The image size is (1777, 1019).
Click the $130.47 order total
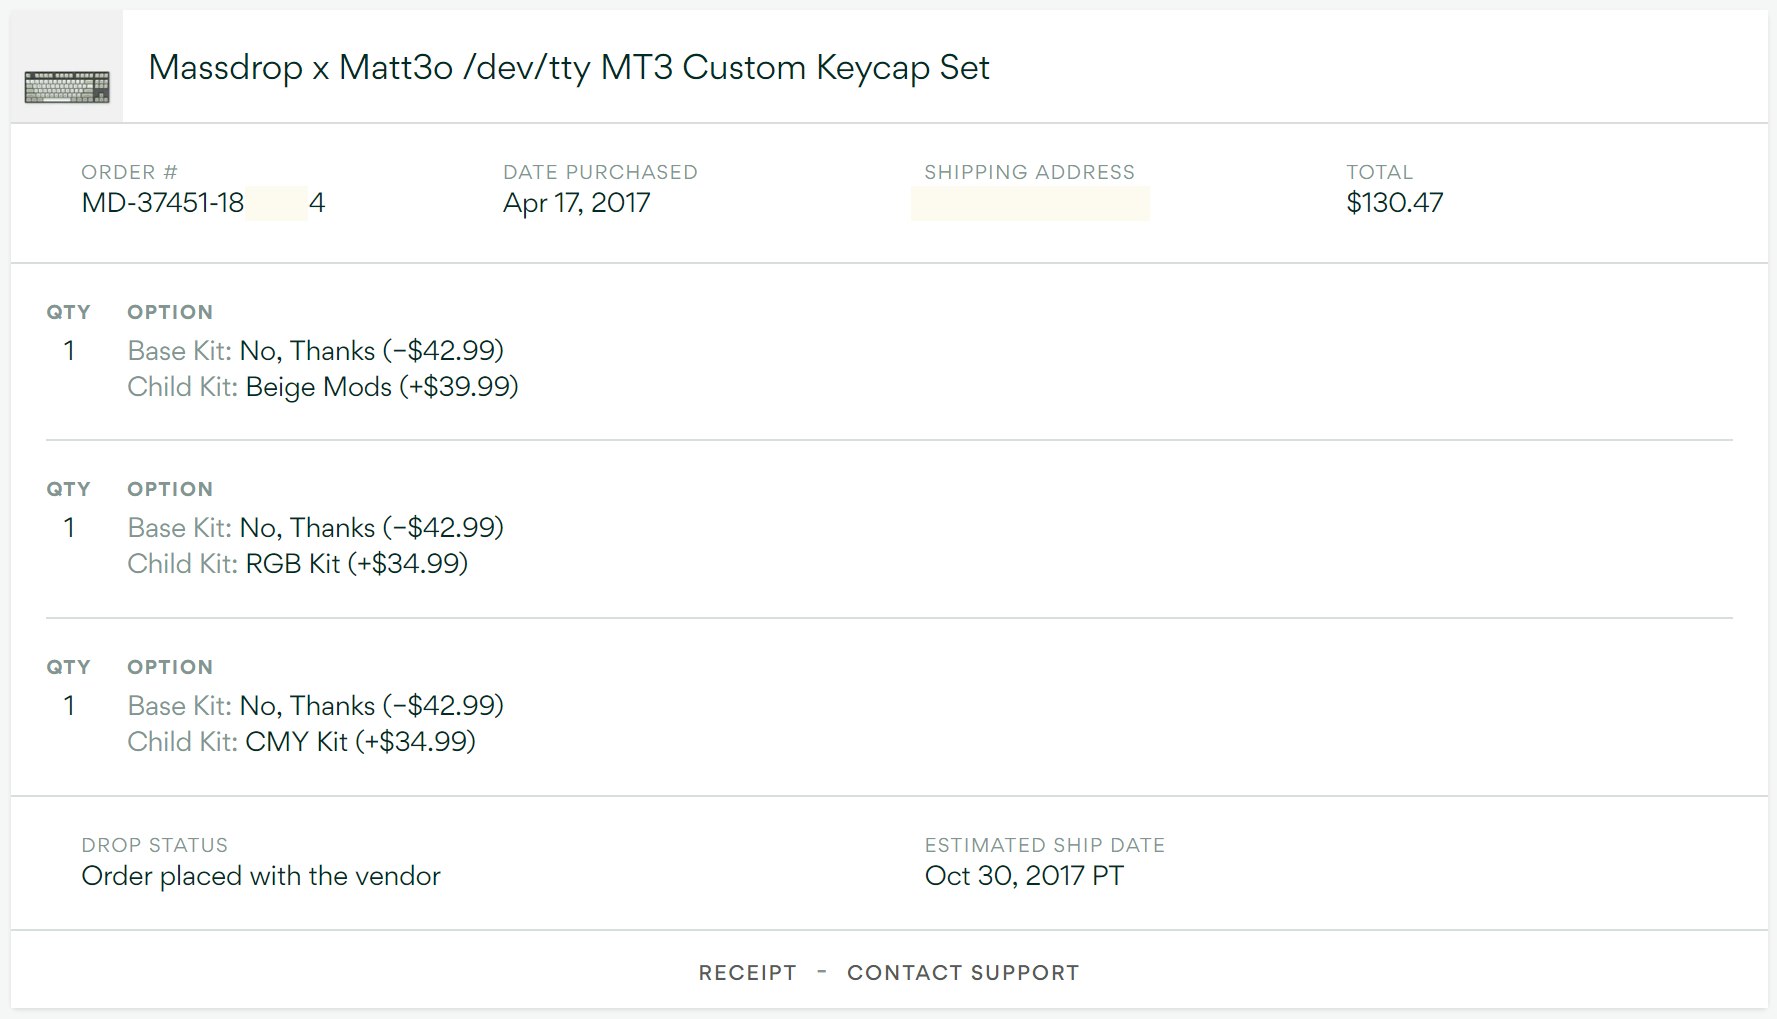[x=1394, y=203]
